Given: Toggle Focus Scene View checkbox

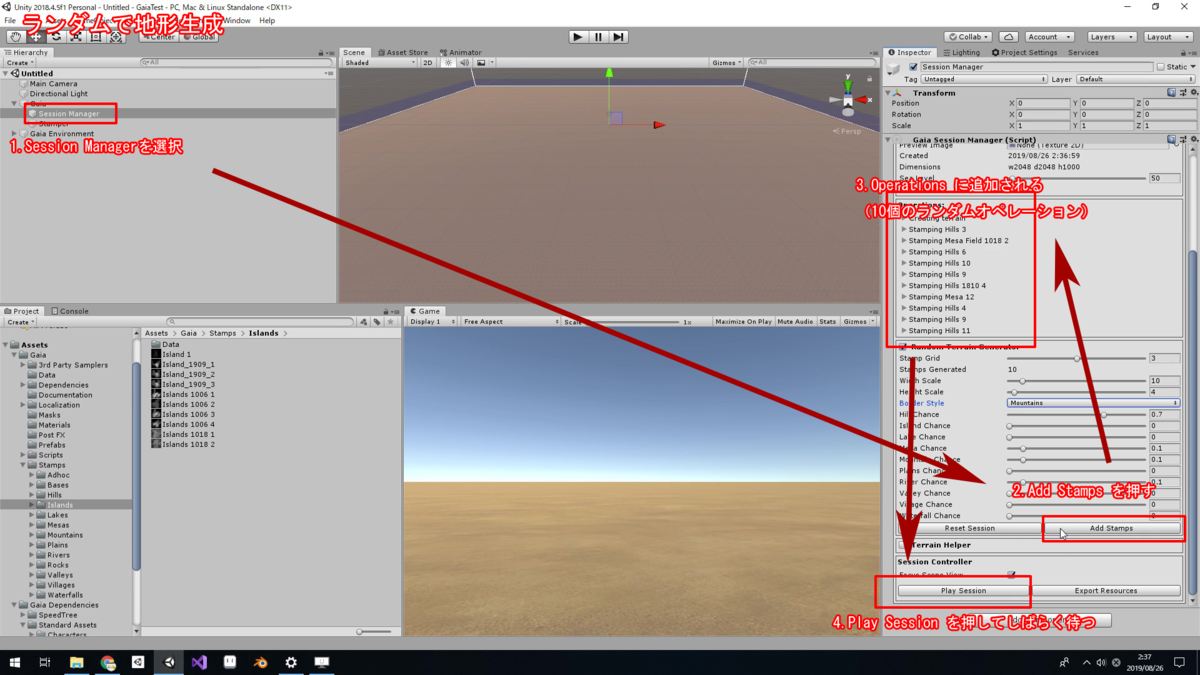Looking at the screenshot, I should click(x=1012, y=575).
